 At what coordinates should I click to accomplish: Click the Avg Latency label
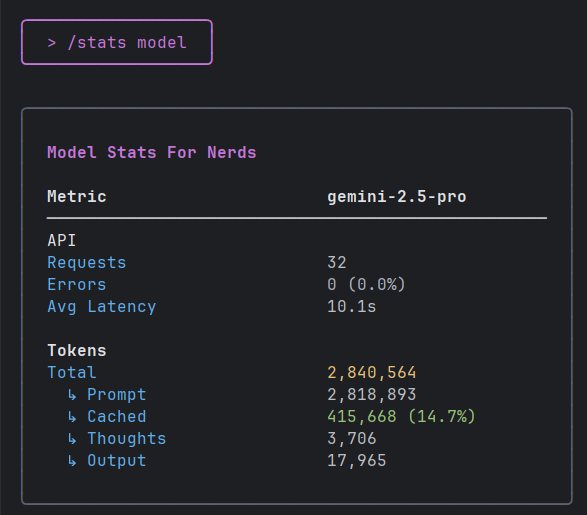102,307
